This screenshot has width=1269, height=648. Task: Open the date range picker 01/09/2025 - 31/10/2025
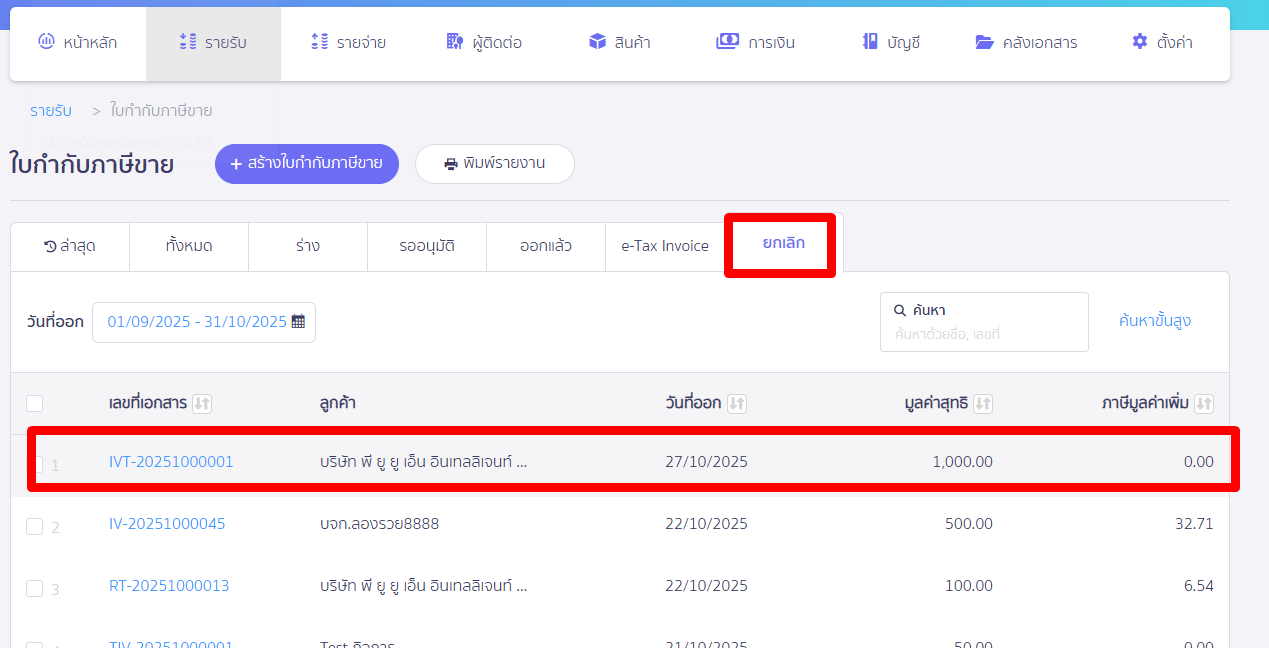tap(203, 322)
